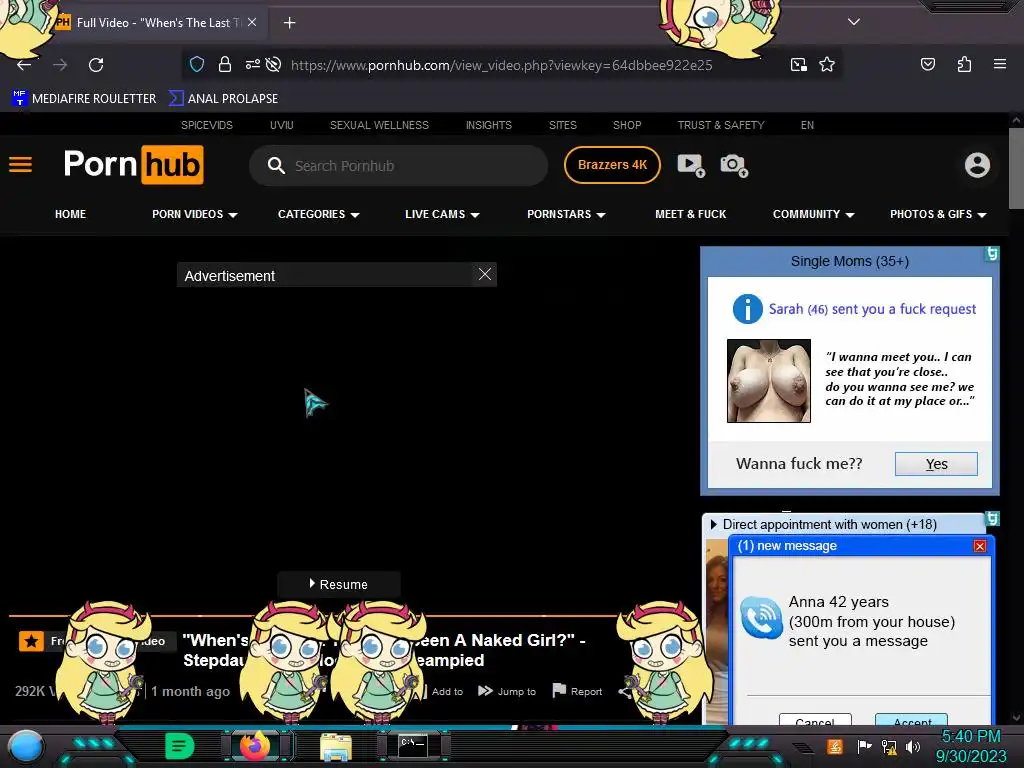Click the blue info icon in ad

coord(747,309)
